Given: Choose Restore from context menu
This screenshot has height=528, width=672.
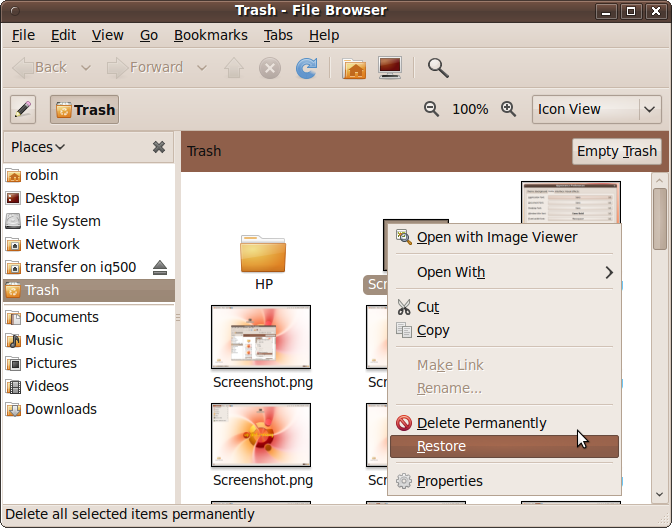Looking at the screenshot, I should coord(504,446).
